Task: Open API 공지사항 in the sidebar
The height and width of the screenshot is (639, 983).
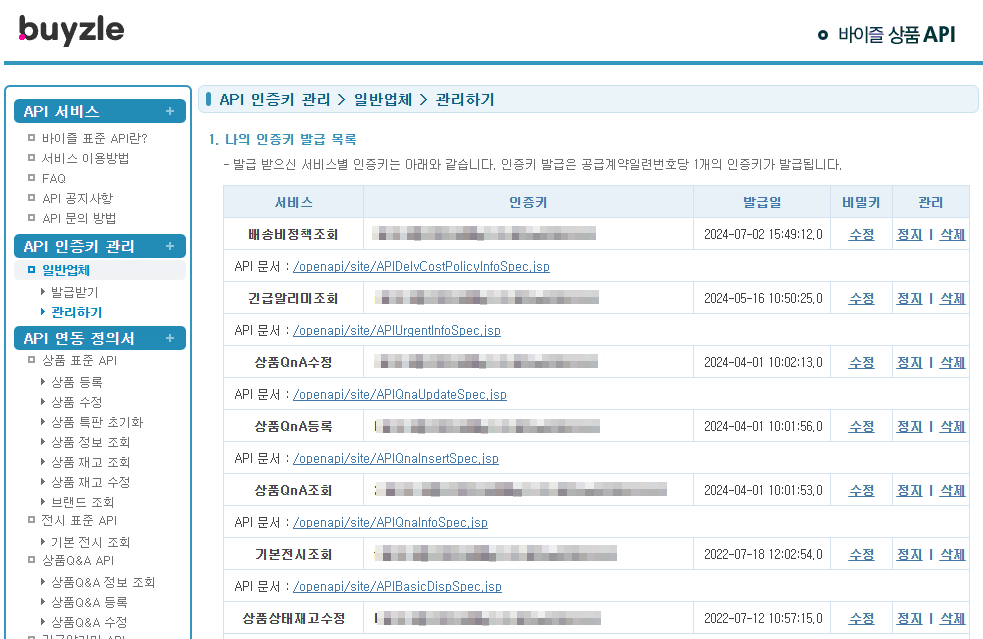Action: click(77, 198)
